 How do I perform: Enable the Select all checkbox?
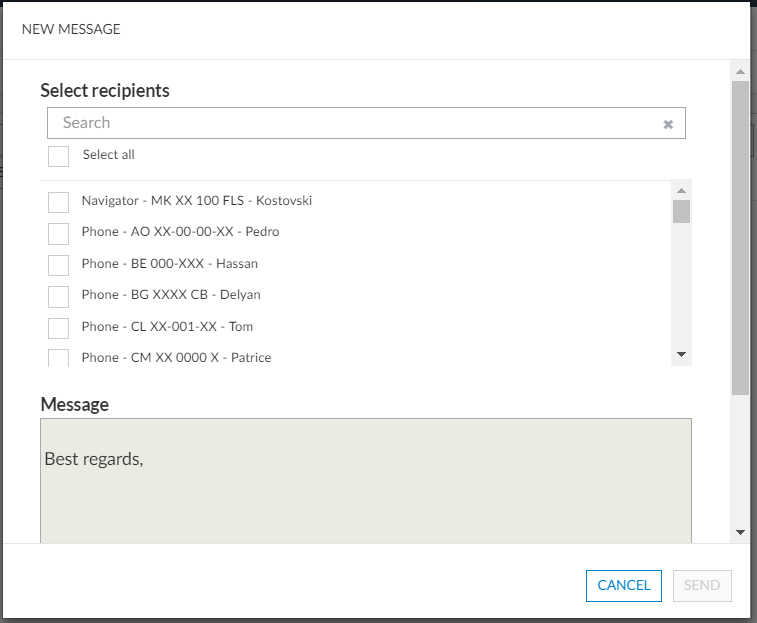59,156
